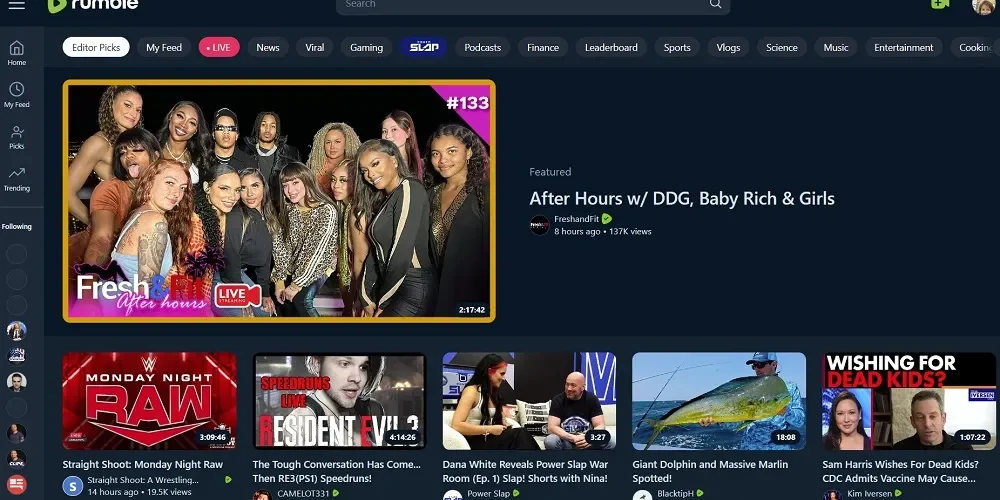Click the CAMELOT331 channel avatar
This screenshot has width=1000, height=500.
(x=262, y=496)
